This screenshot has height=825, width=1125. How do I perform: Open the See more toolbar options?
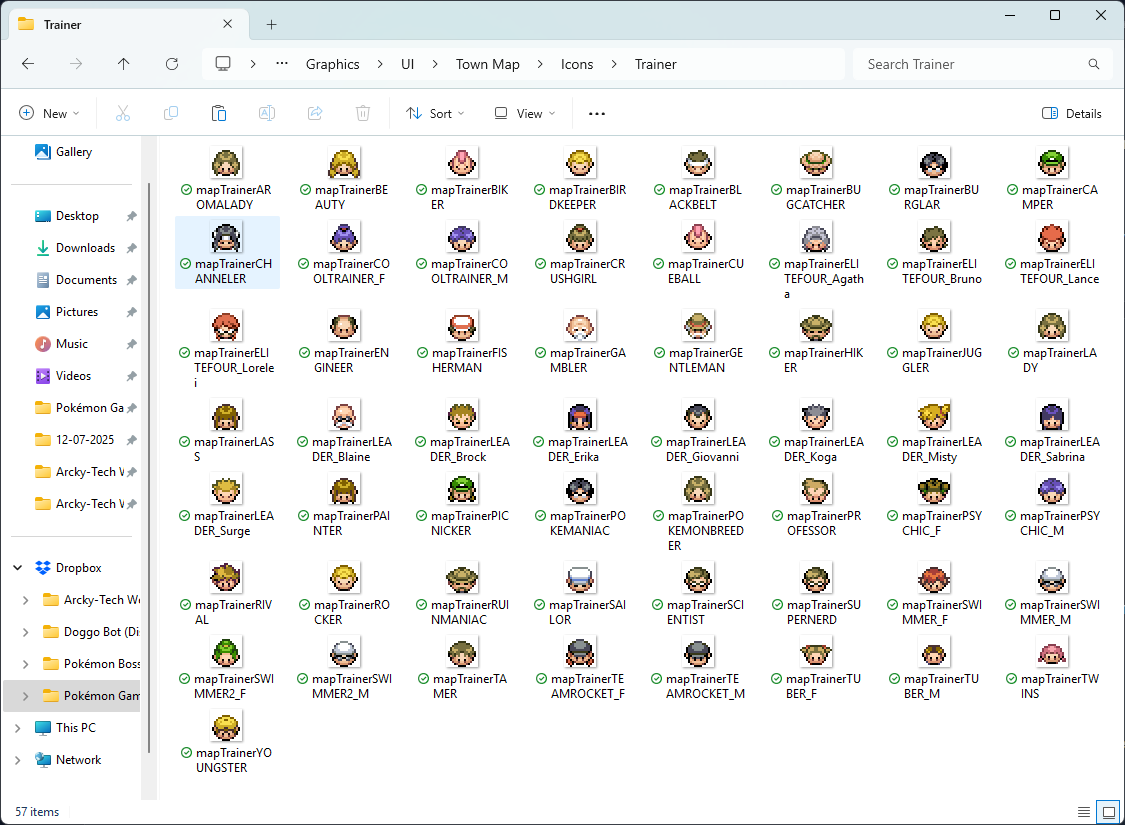tap(597, 113)
